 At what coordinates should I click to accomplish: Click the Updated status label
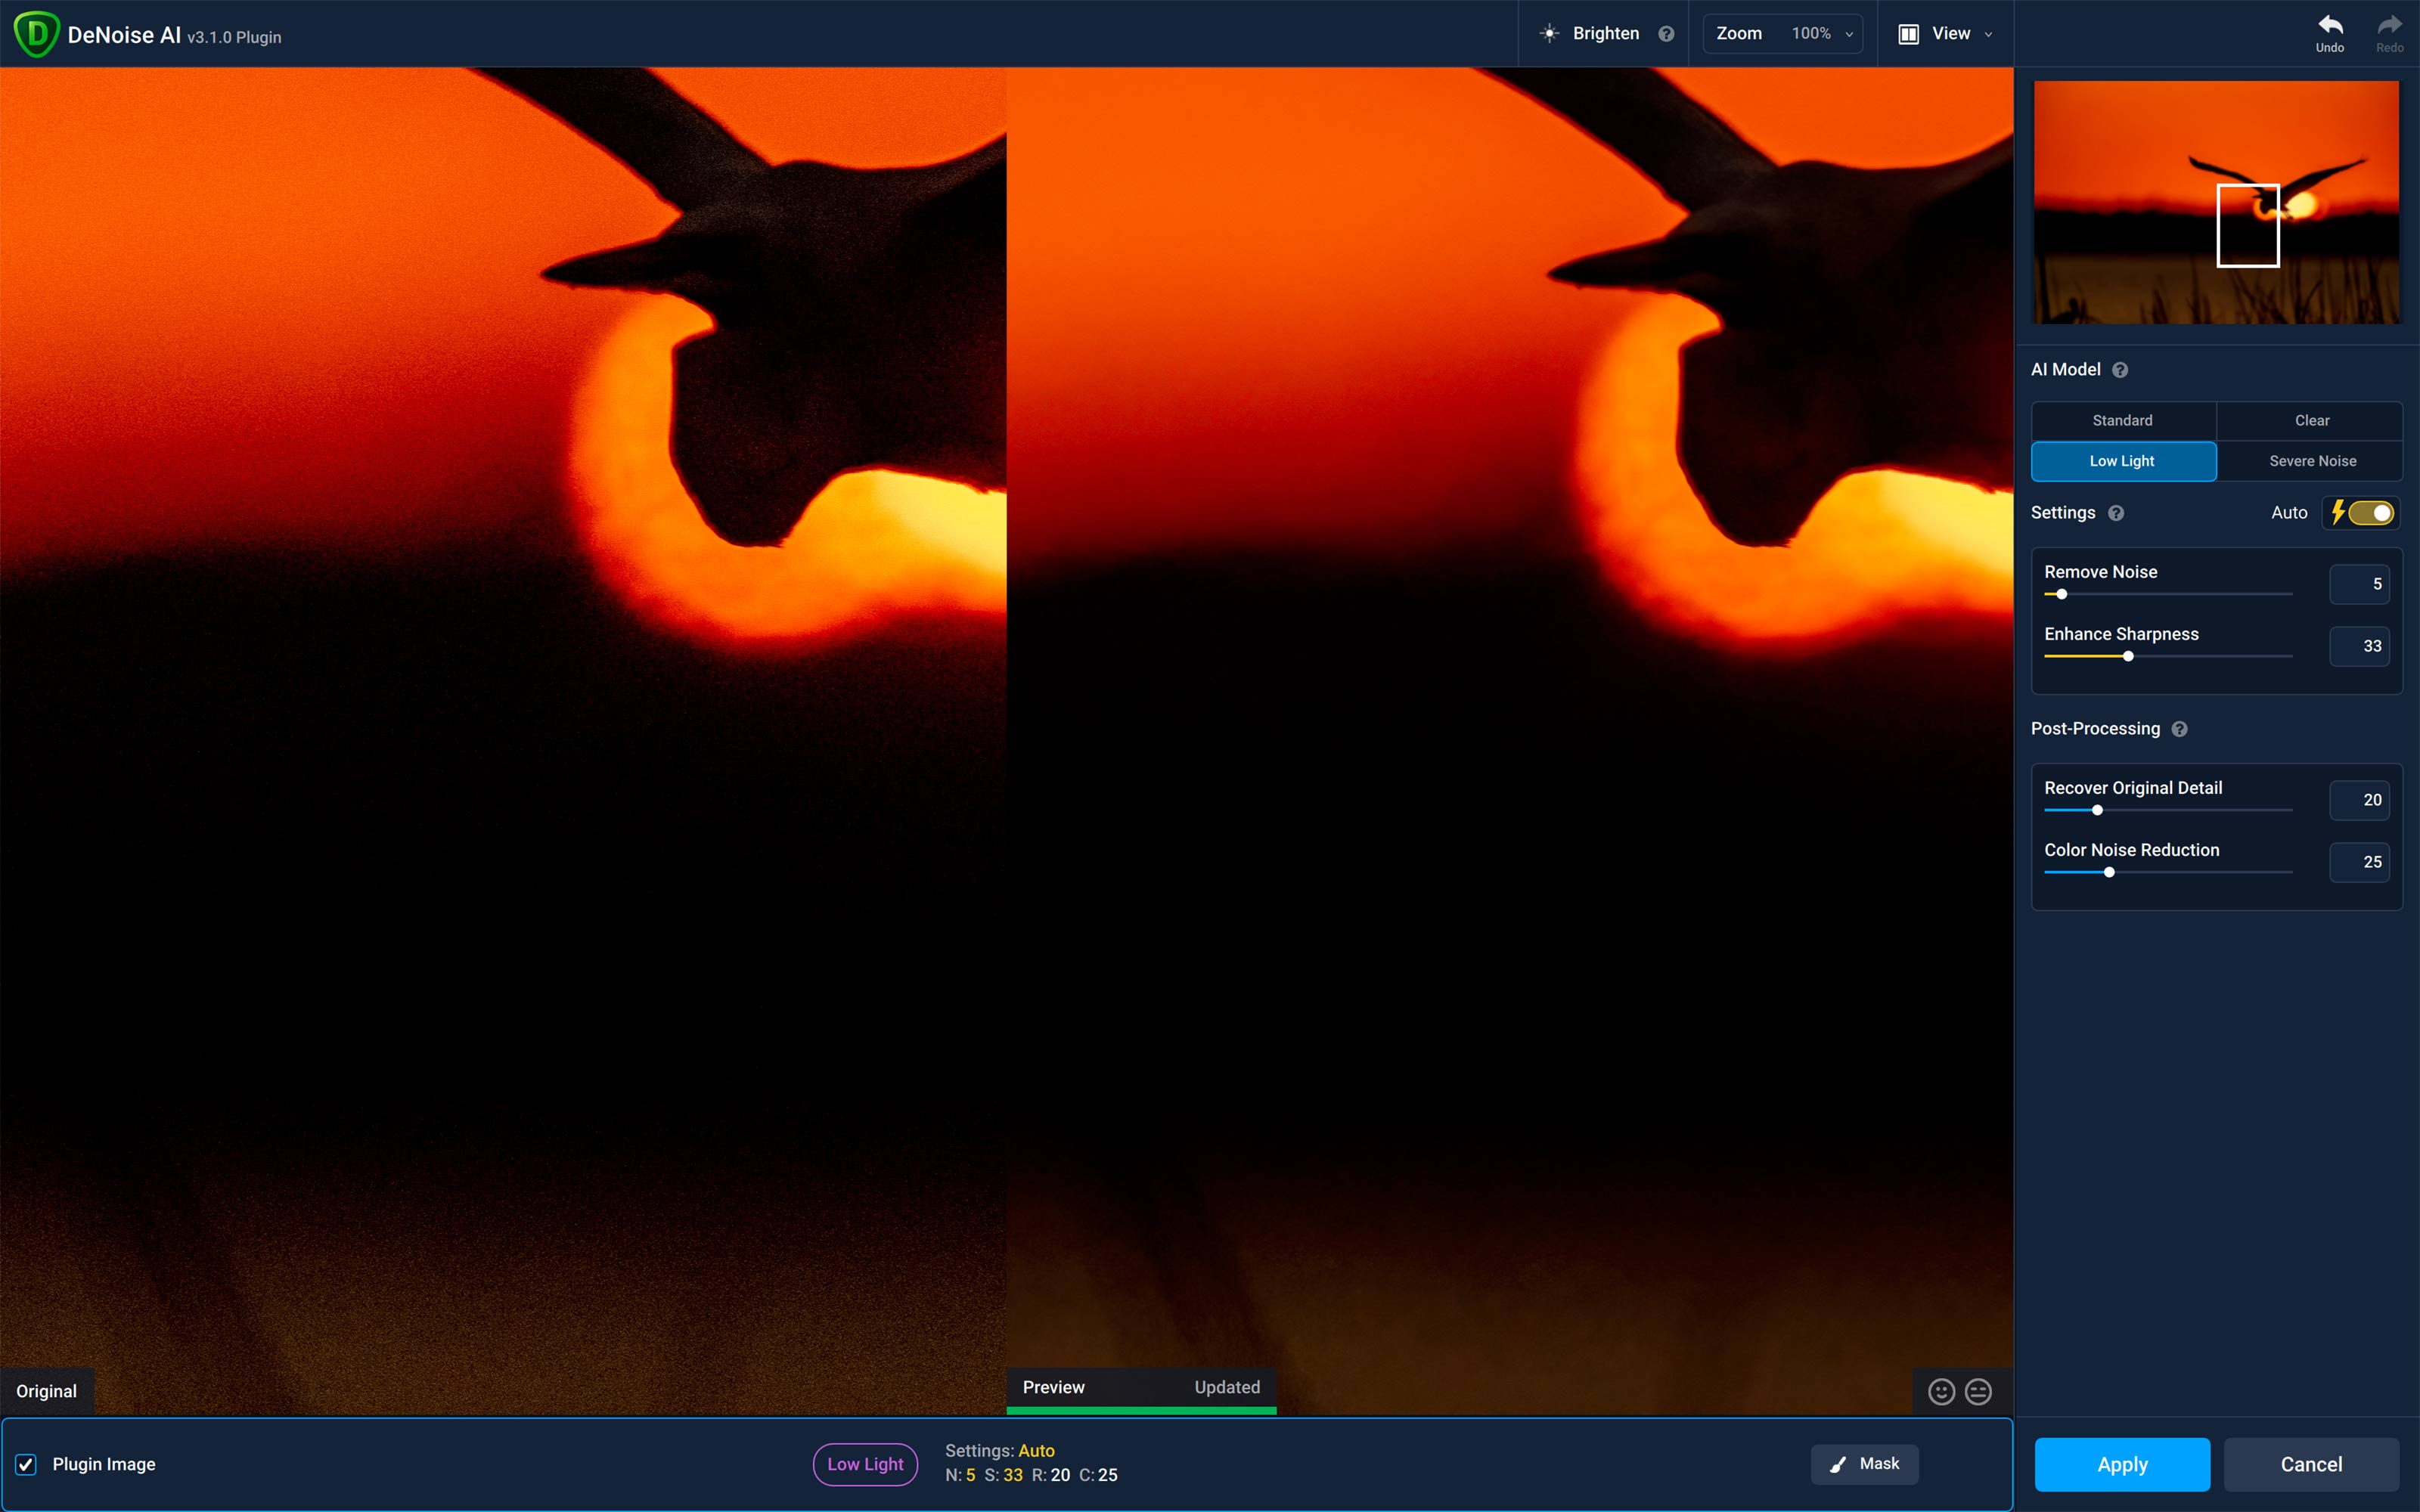pos(1227,1387)
